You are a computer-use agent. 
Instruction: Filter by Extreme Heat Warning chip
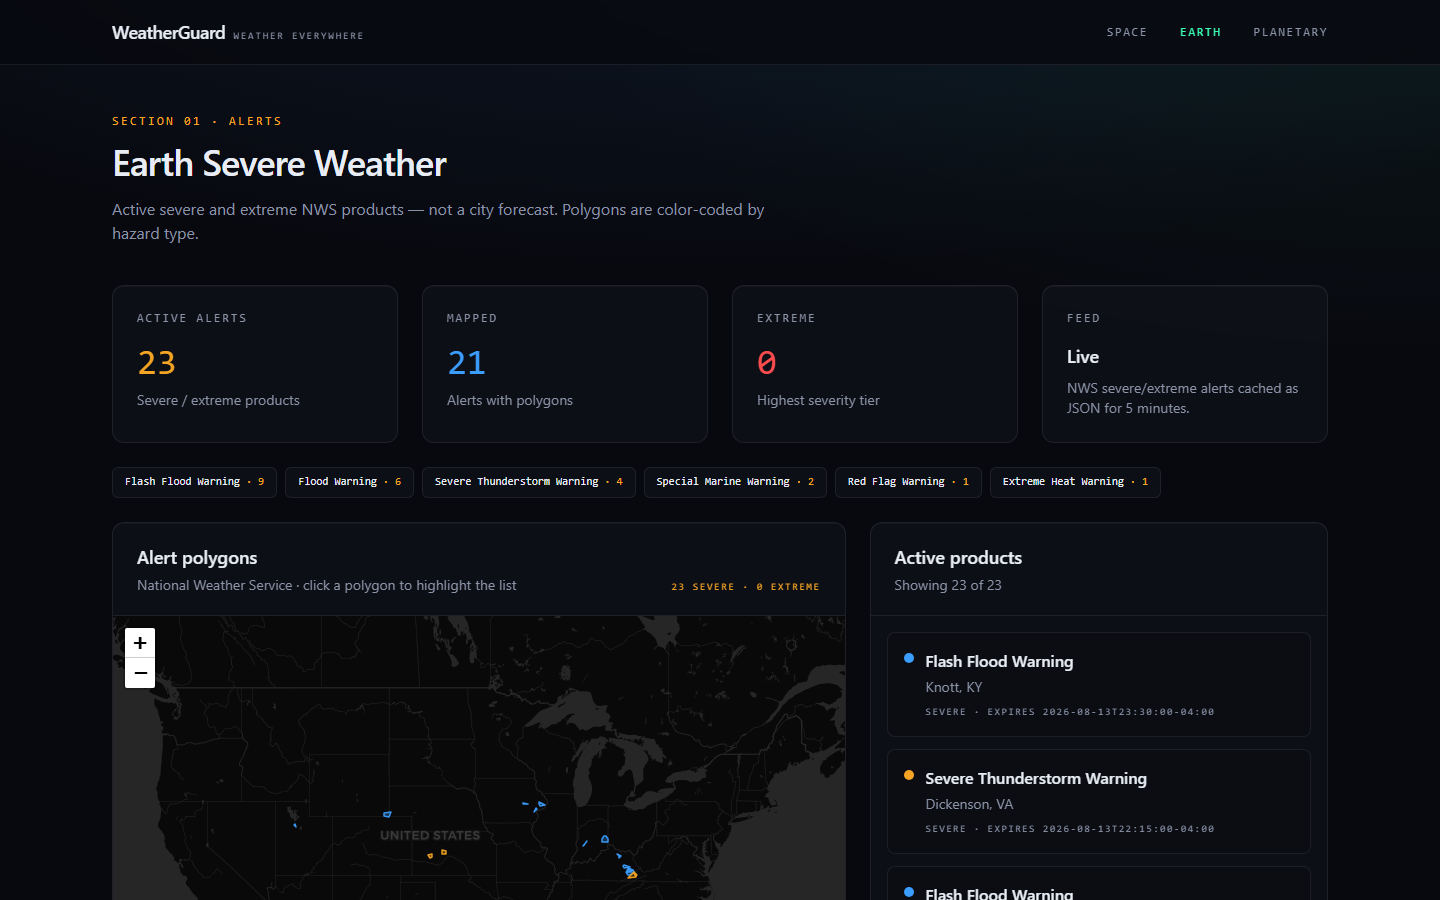point(1075,482)
